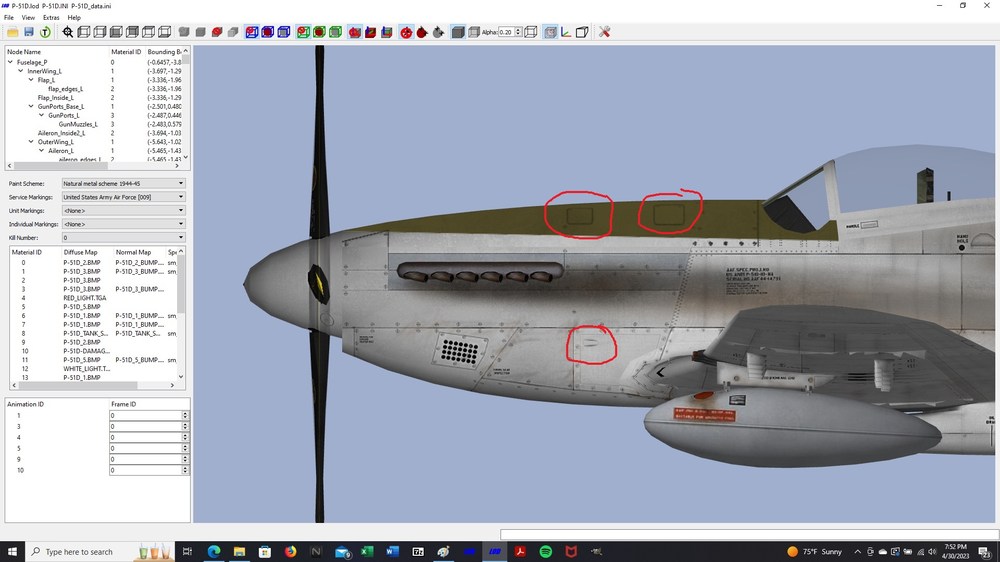Open the Paint Scheme dropdown
This screenshot has height=562, width=1000.
tap(123, 183)
